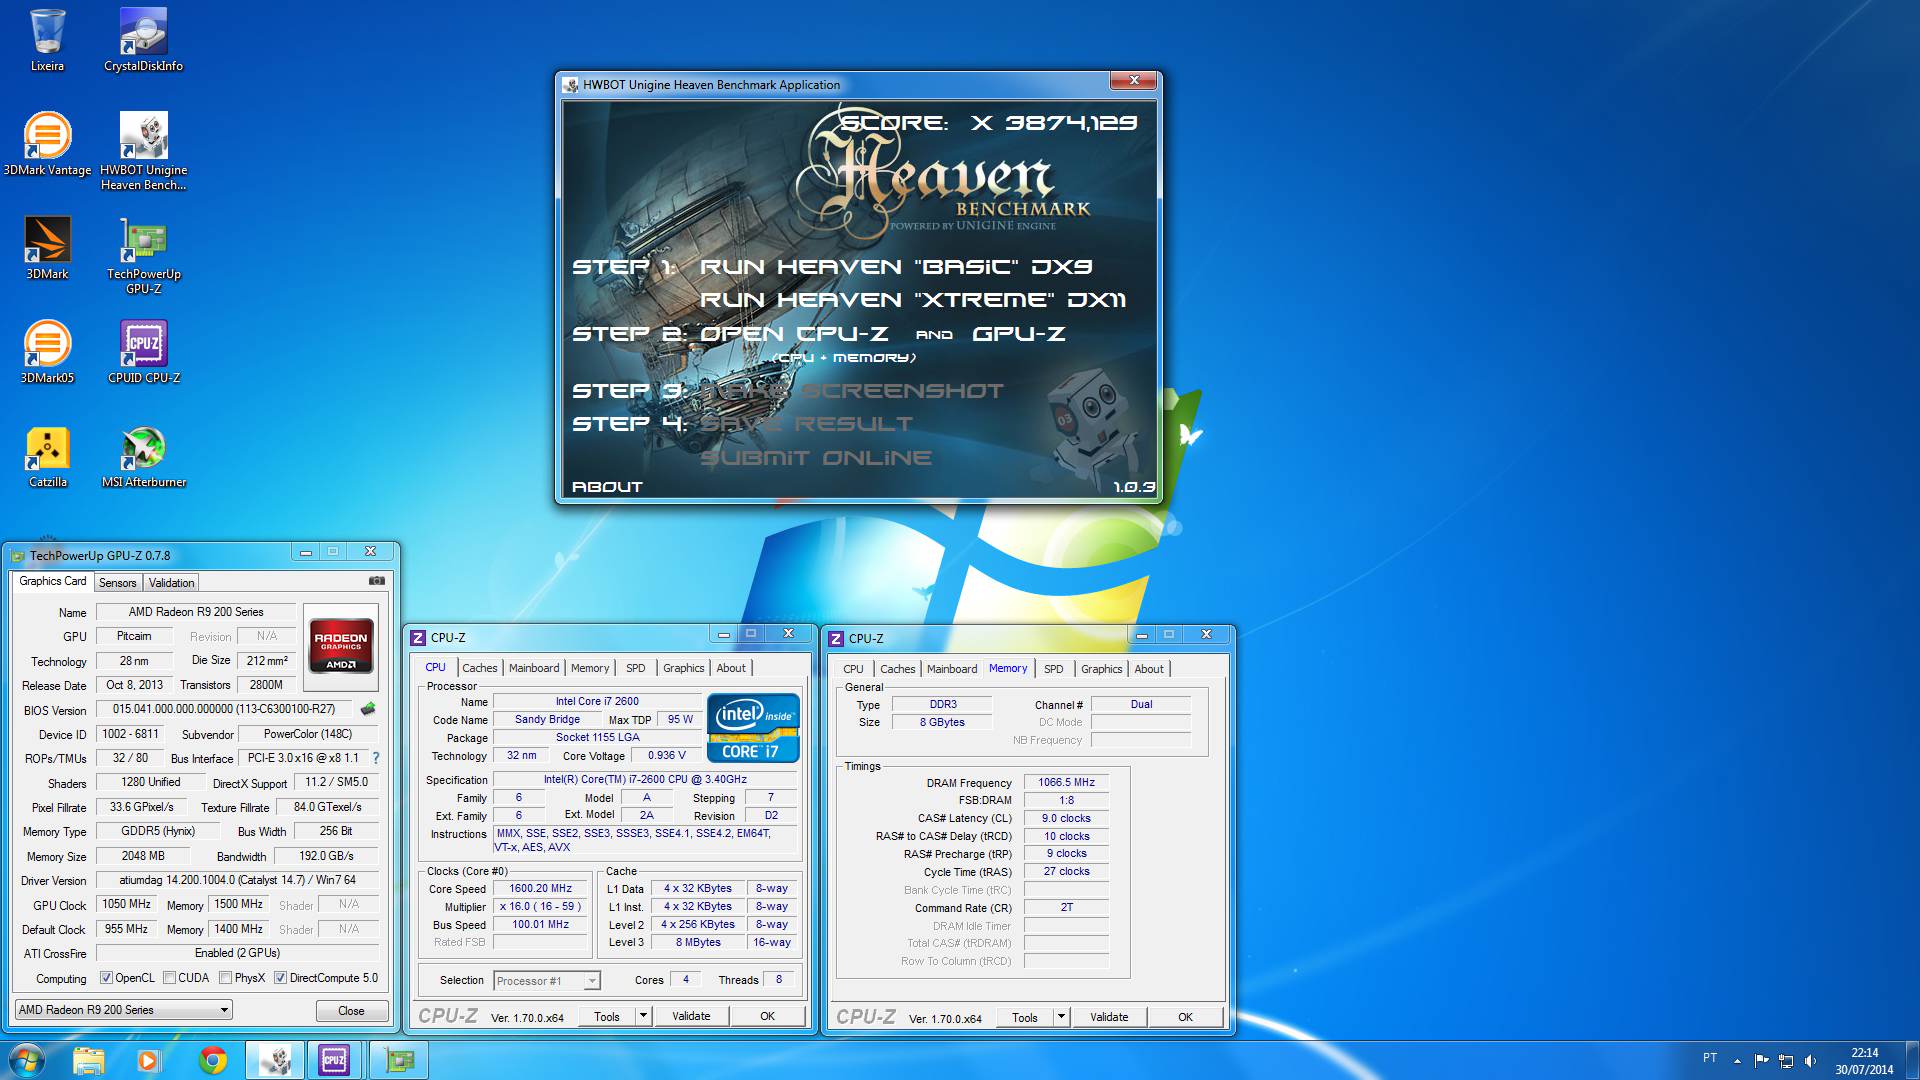Click GPU-Z screenshot camera icon

point(376,581)
